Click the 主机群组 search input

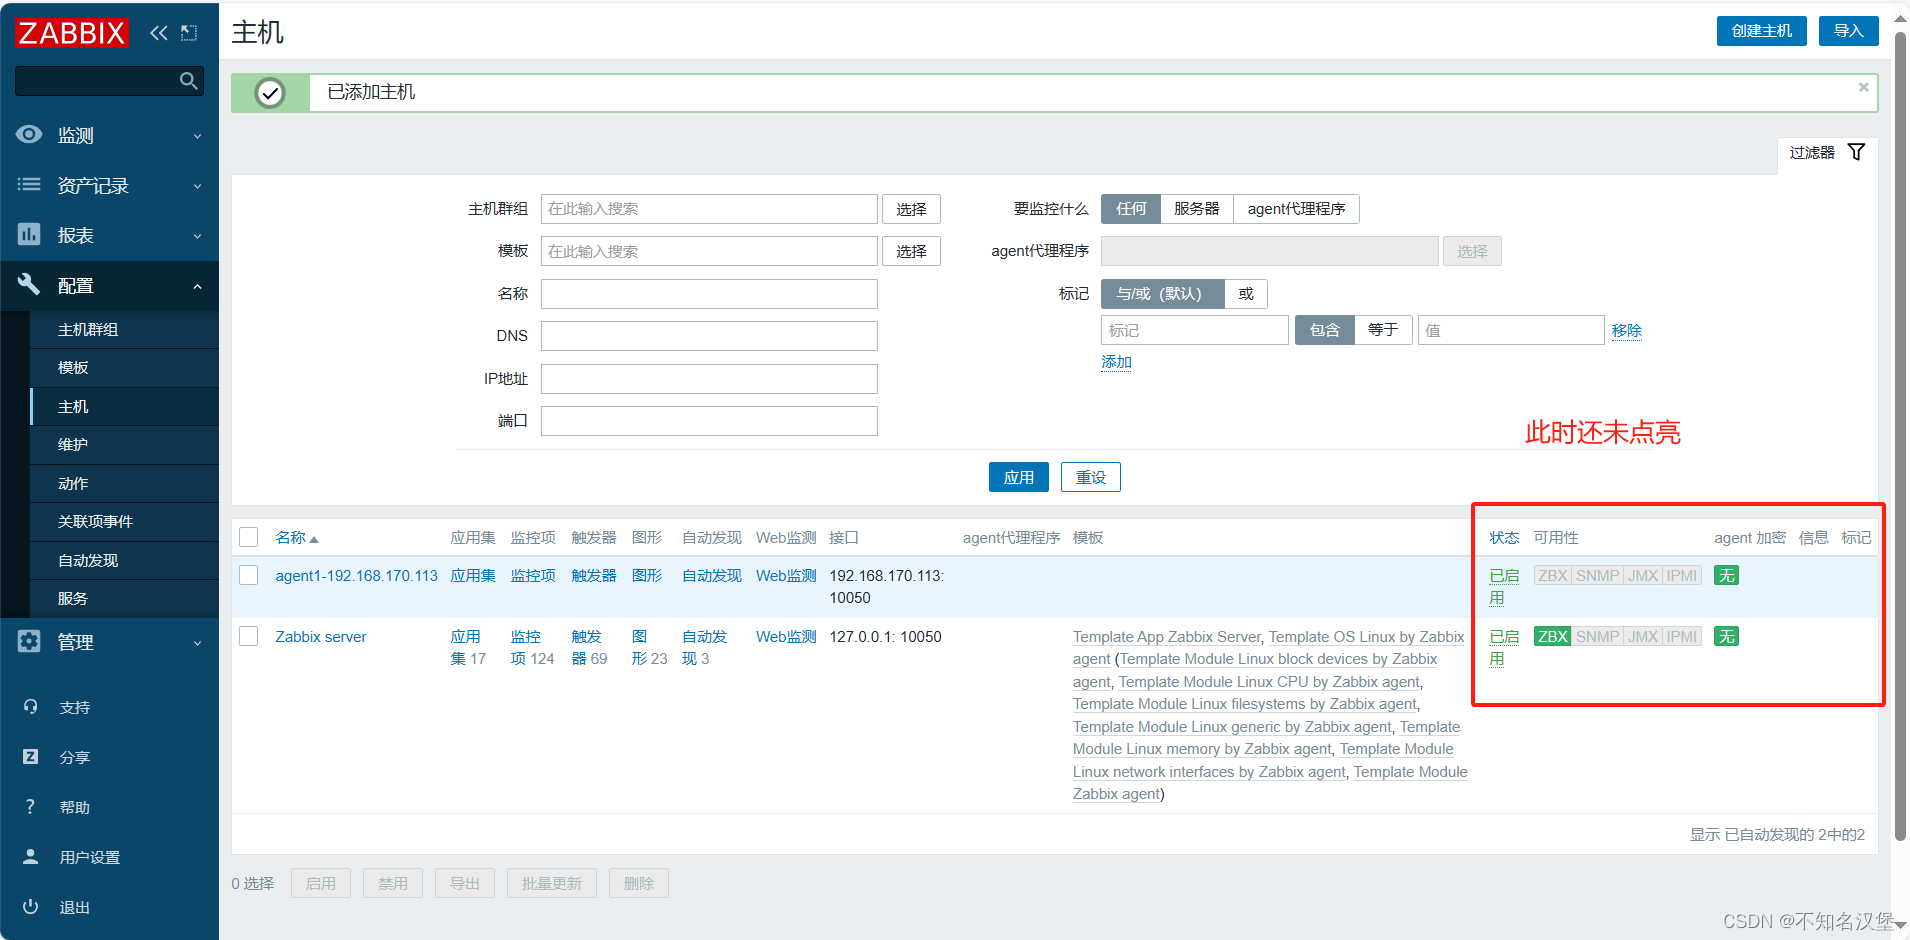click(709, 208)
